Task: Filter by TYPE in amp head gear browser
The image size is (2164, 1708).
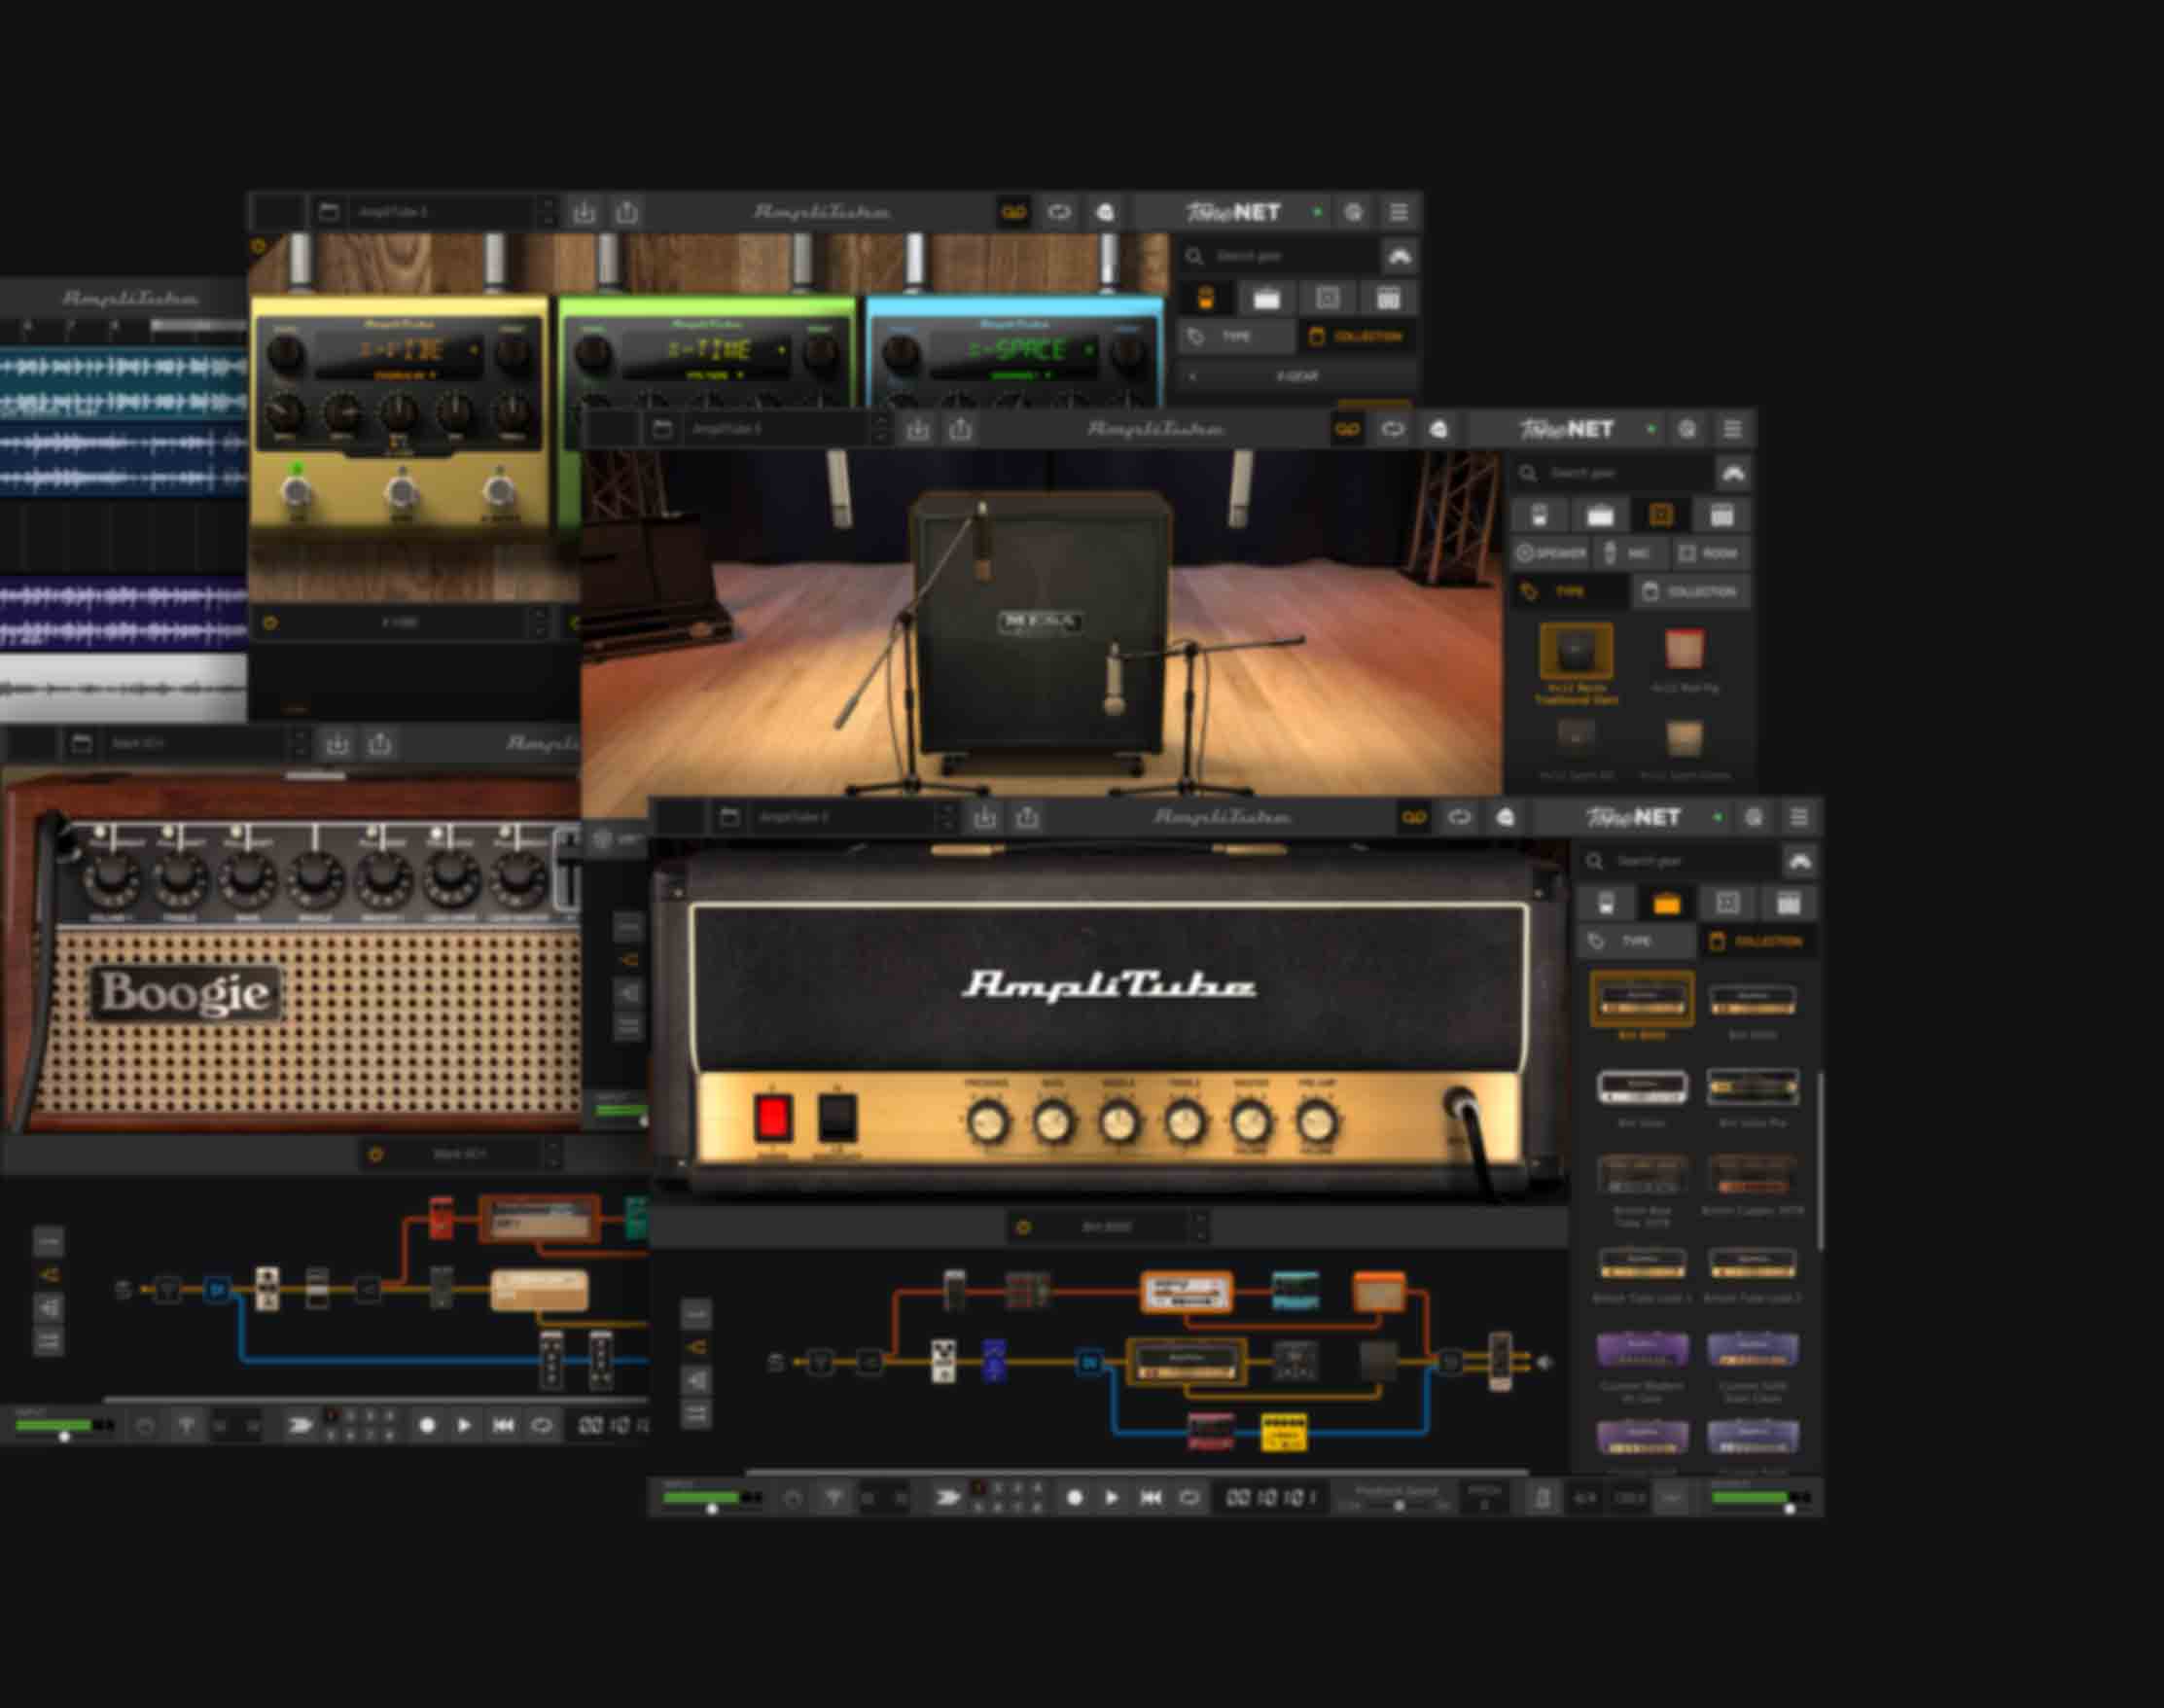Action: pos(1635,941)
